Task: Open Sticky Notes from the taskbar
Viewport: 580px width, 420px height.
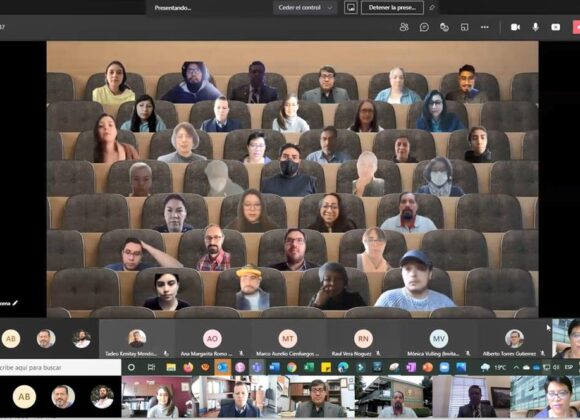Action: tap(326, 367)
